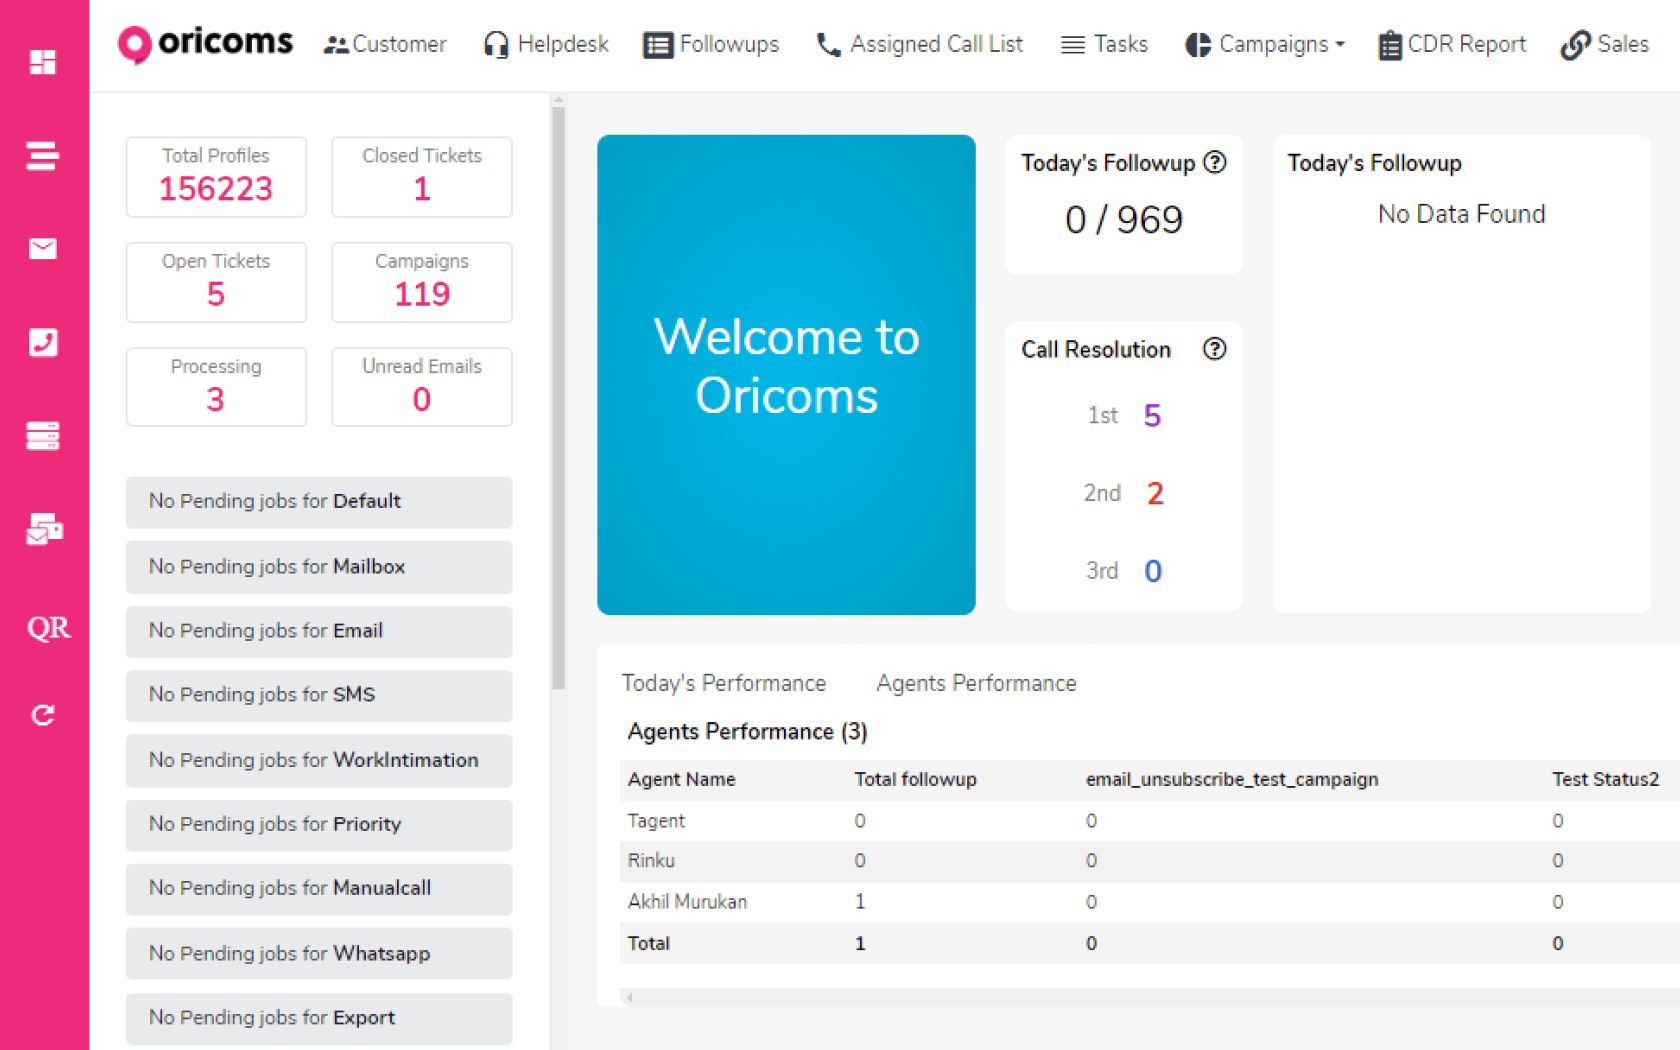Click the left panel vertical scrollbar
Image resolution: width=1680 pixels, height=1050 pixels.
point(558,400)
